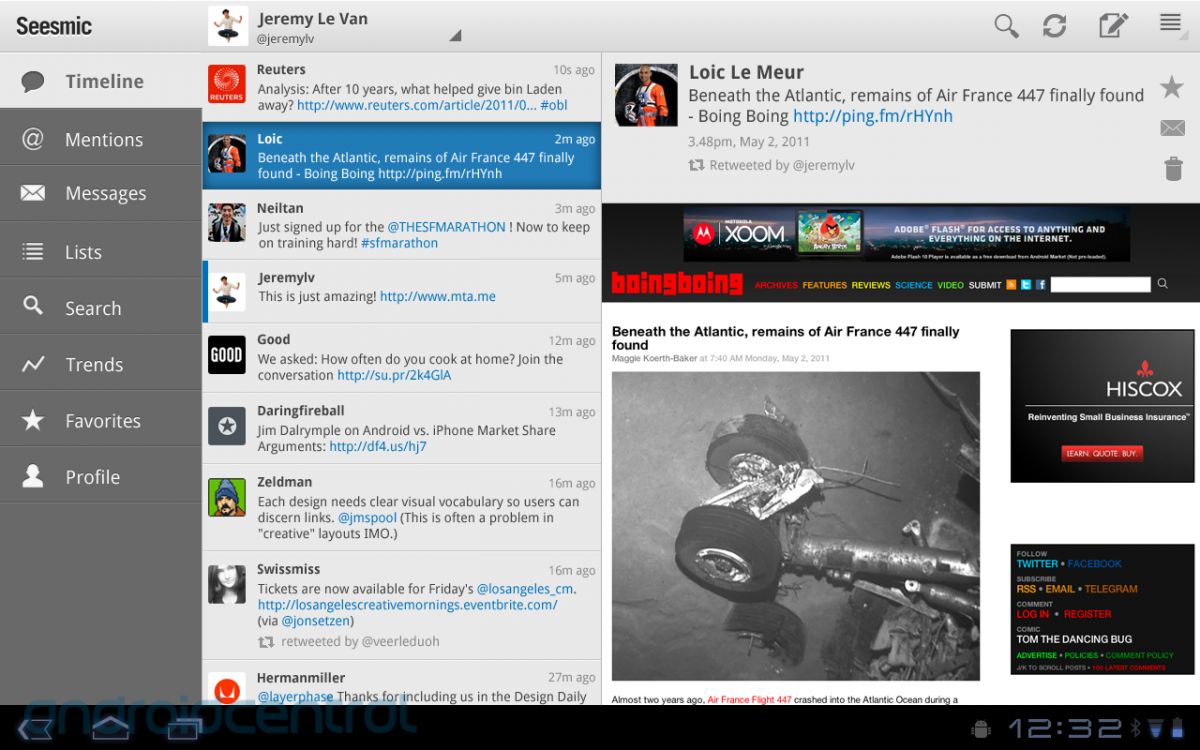Open the FACEBOOK follow link
The width and height of the screenshot is (1200, 750).
coord(1095,564)
